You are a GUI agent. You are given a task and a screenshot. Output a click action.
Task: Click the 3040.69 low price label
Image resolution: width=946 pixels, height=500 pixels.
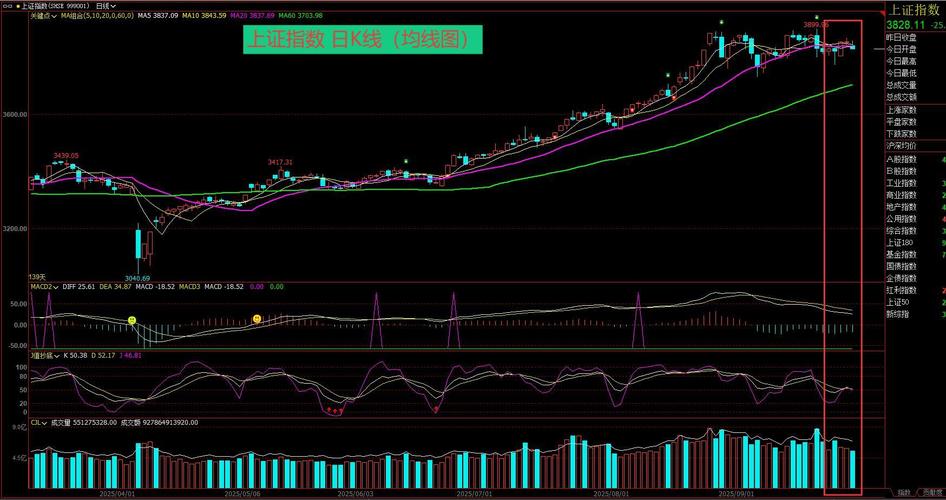(x=137, y=278)
